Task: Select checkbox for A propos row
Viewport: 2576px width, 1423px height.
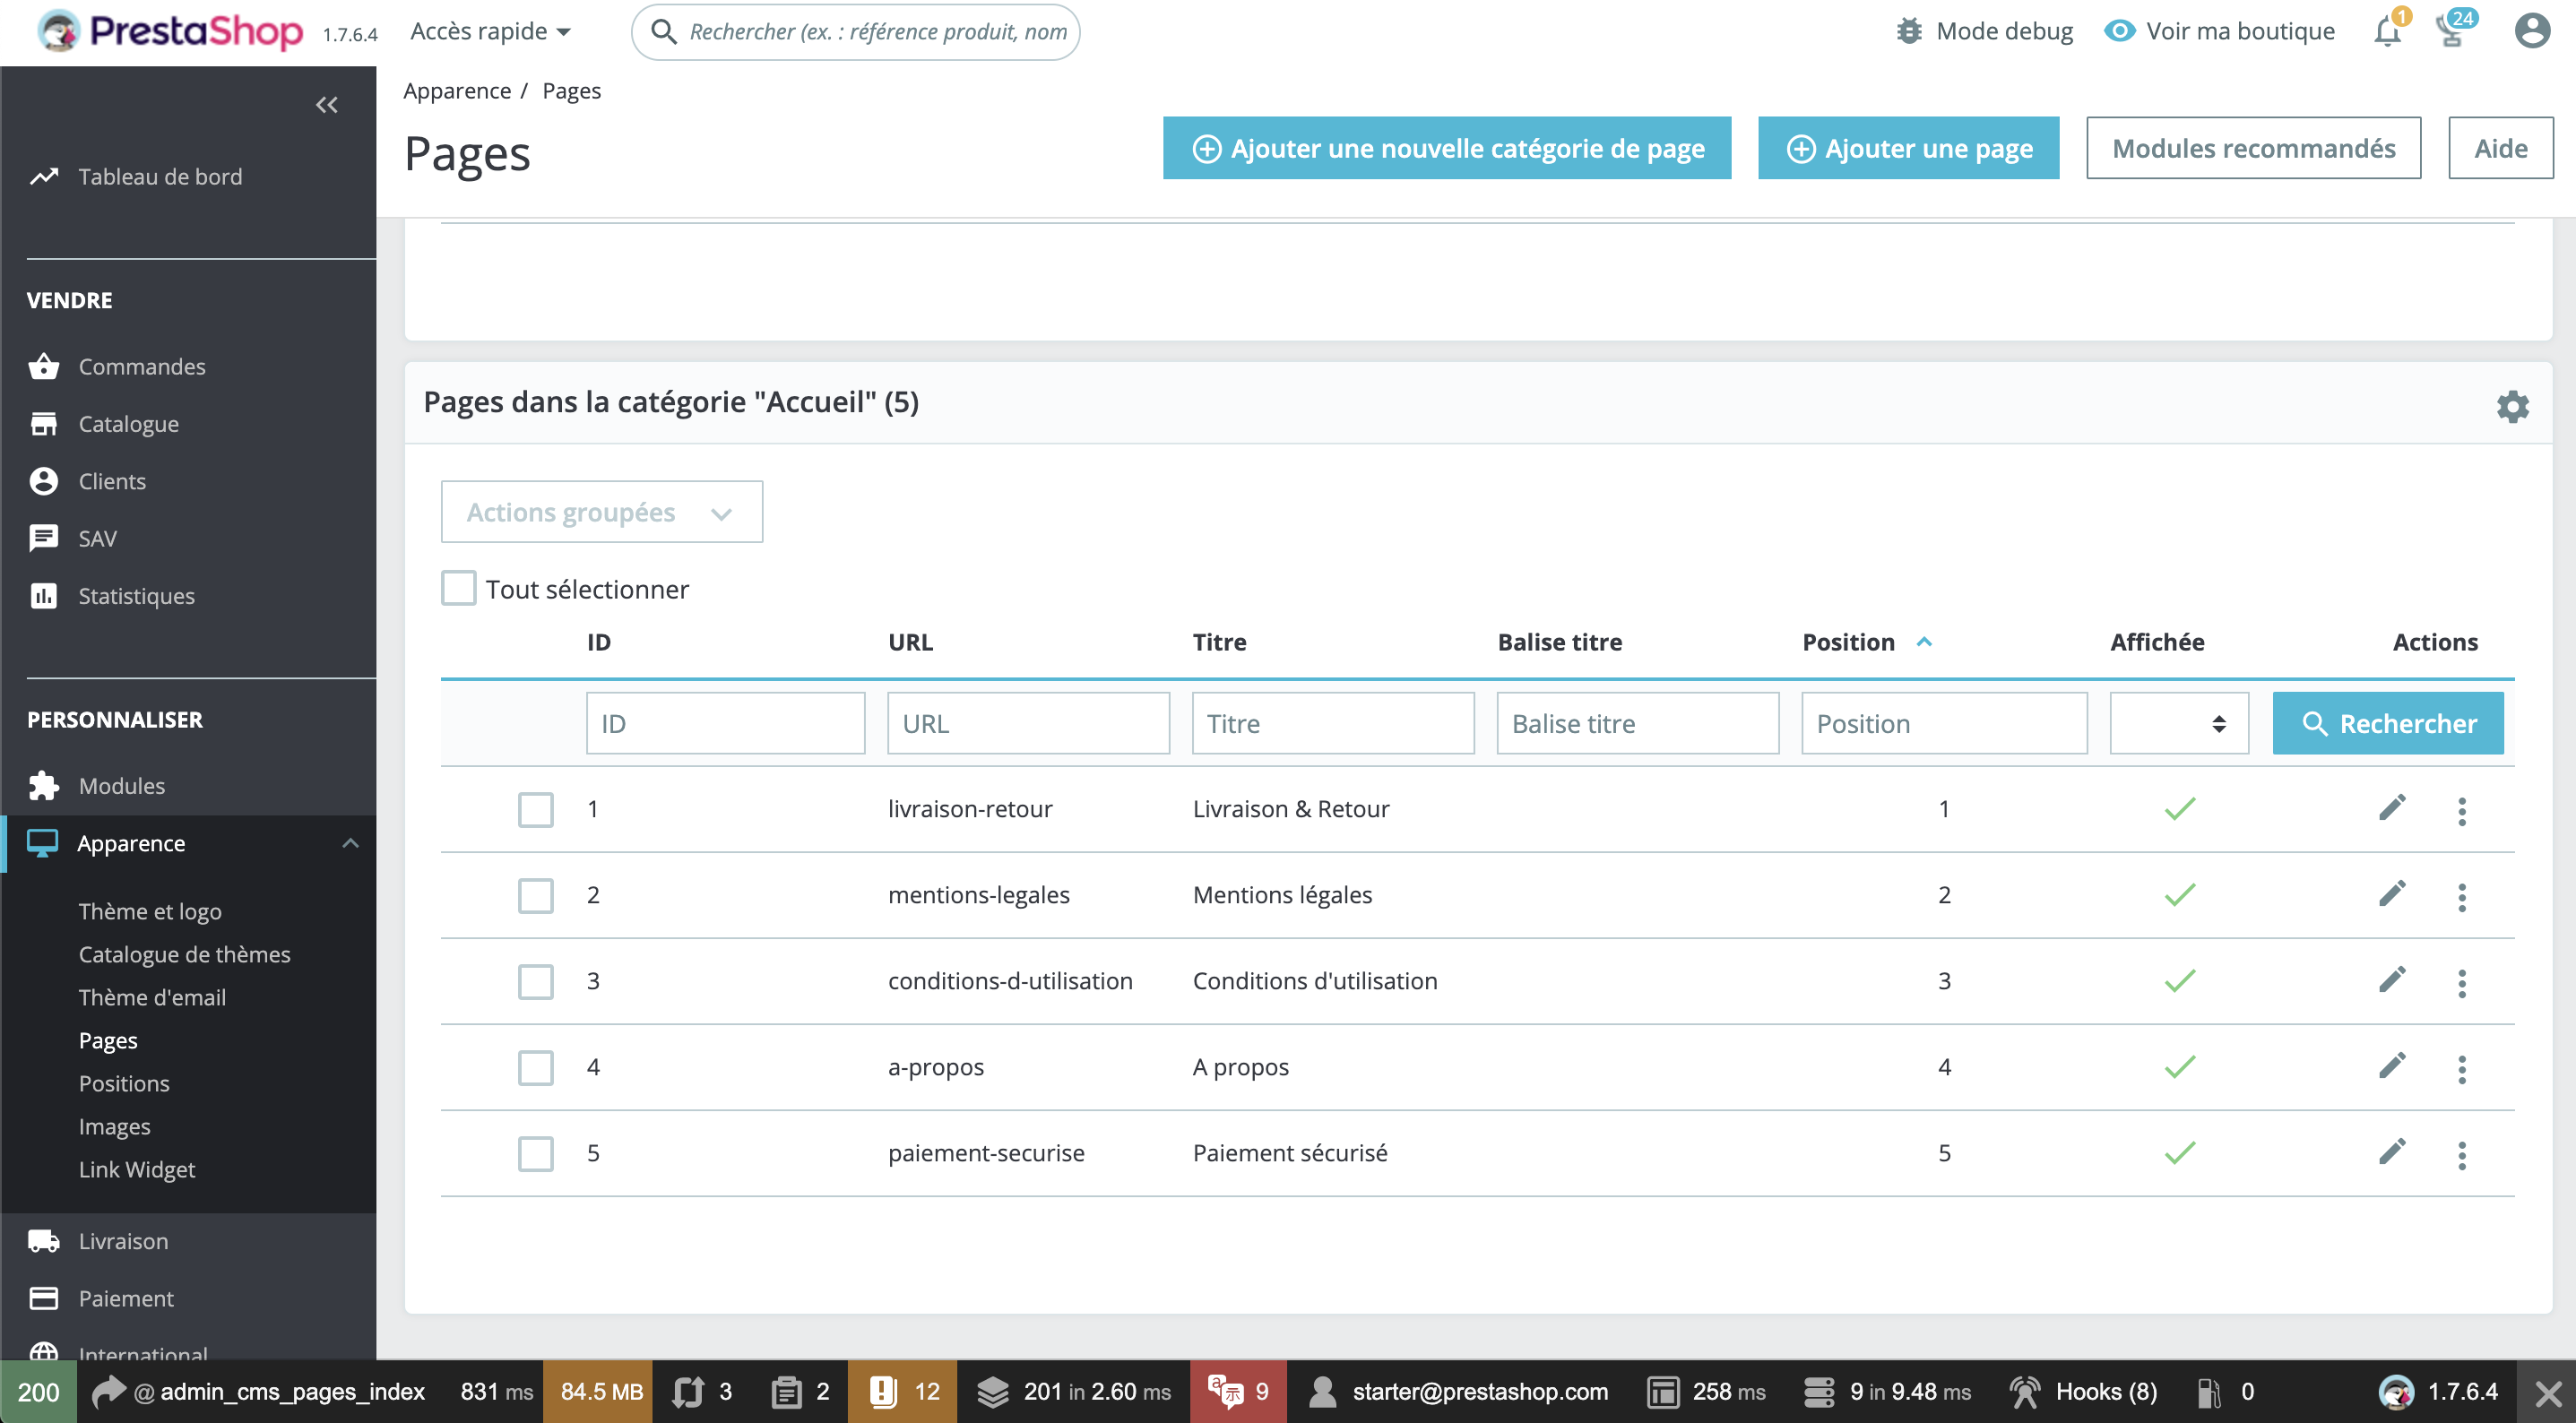Action: [536, 1067]
